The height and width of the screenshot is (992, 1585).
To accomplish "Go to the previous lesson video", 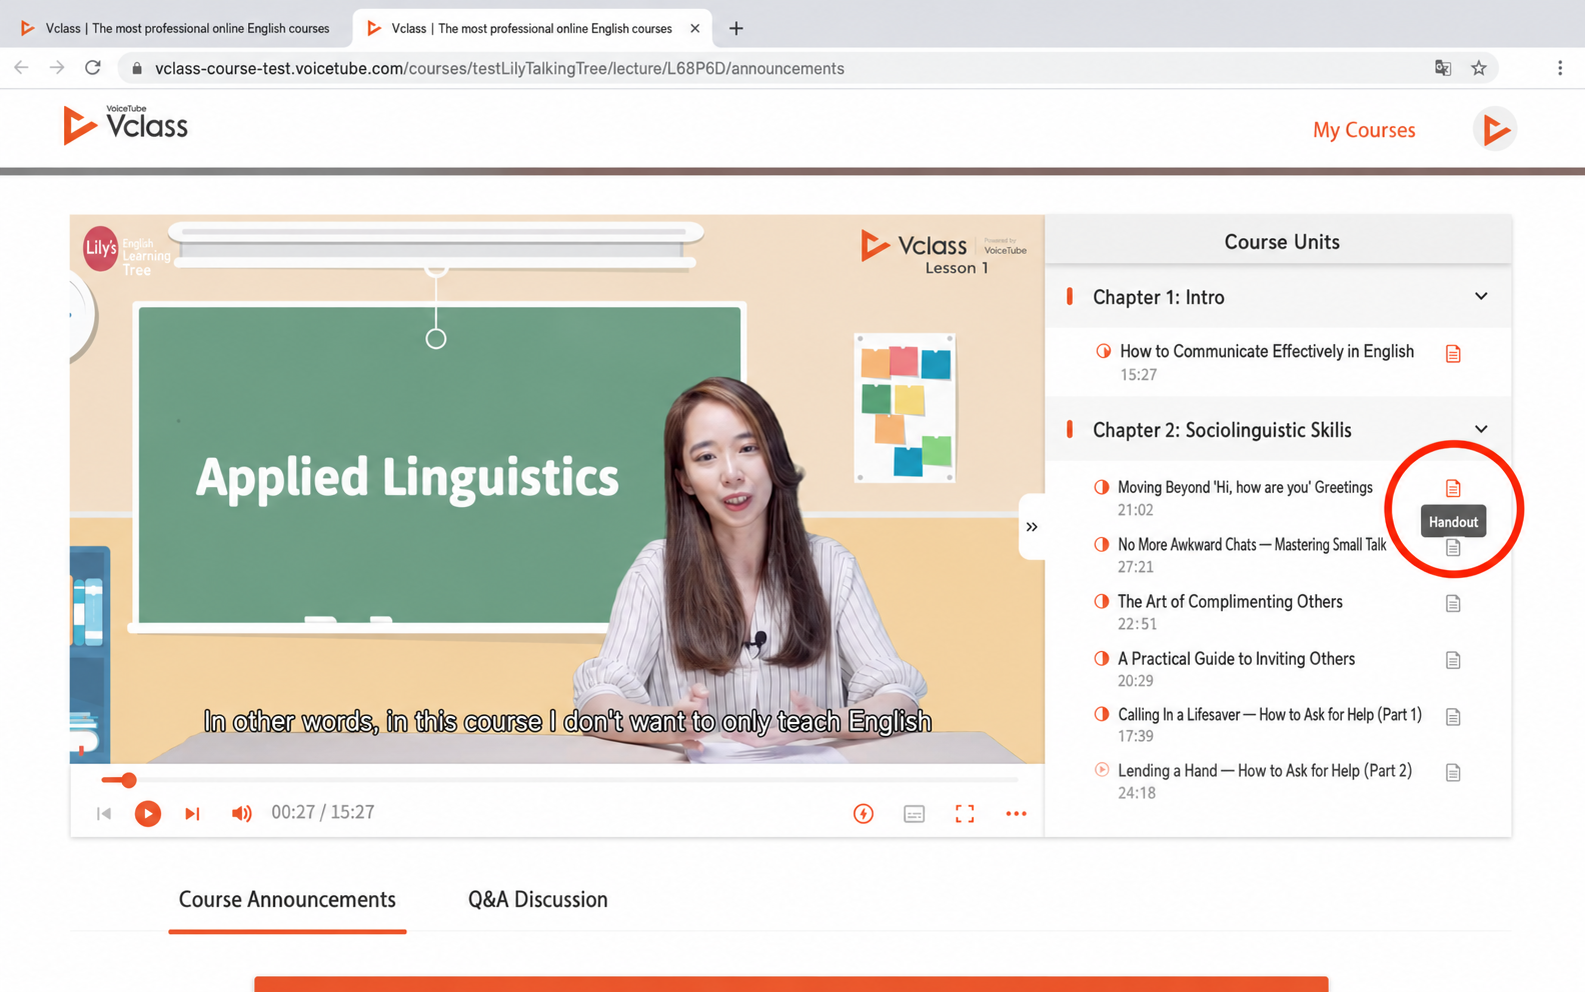I will tap(104, 814).
